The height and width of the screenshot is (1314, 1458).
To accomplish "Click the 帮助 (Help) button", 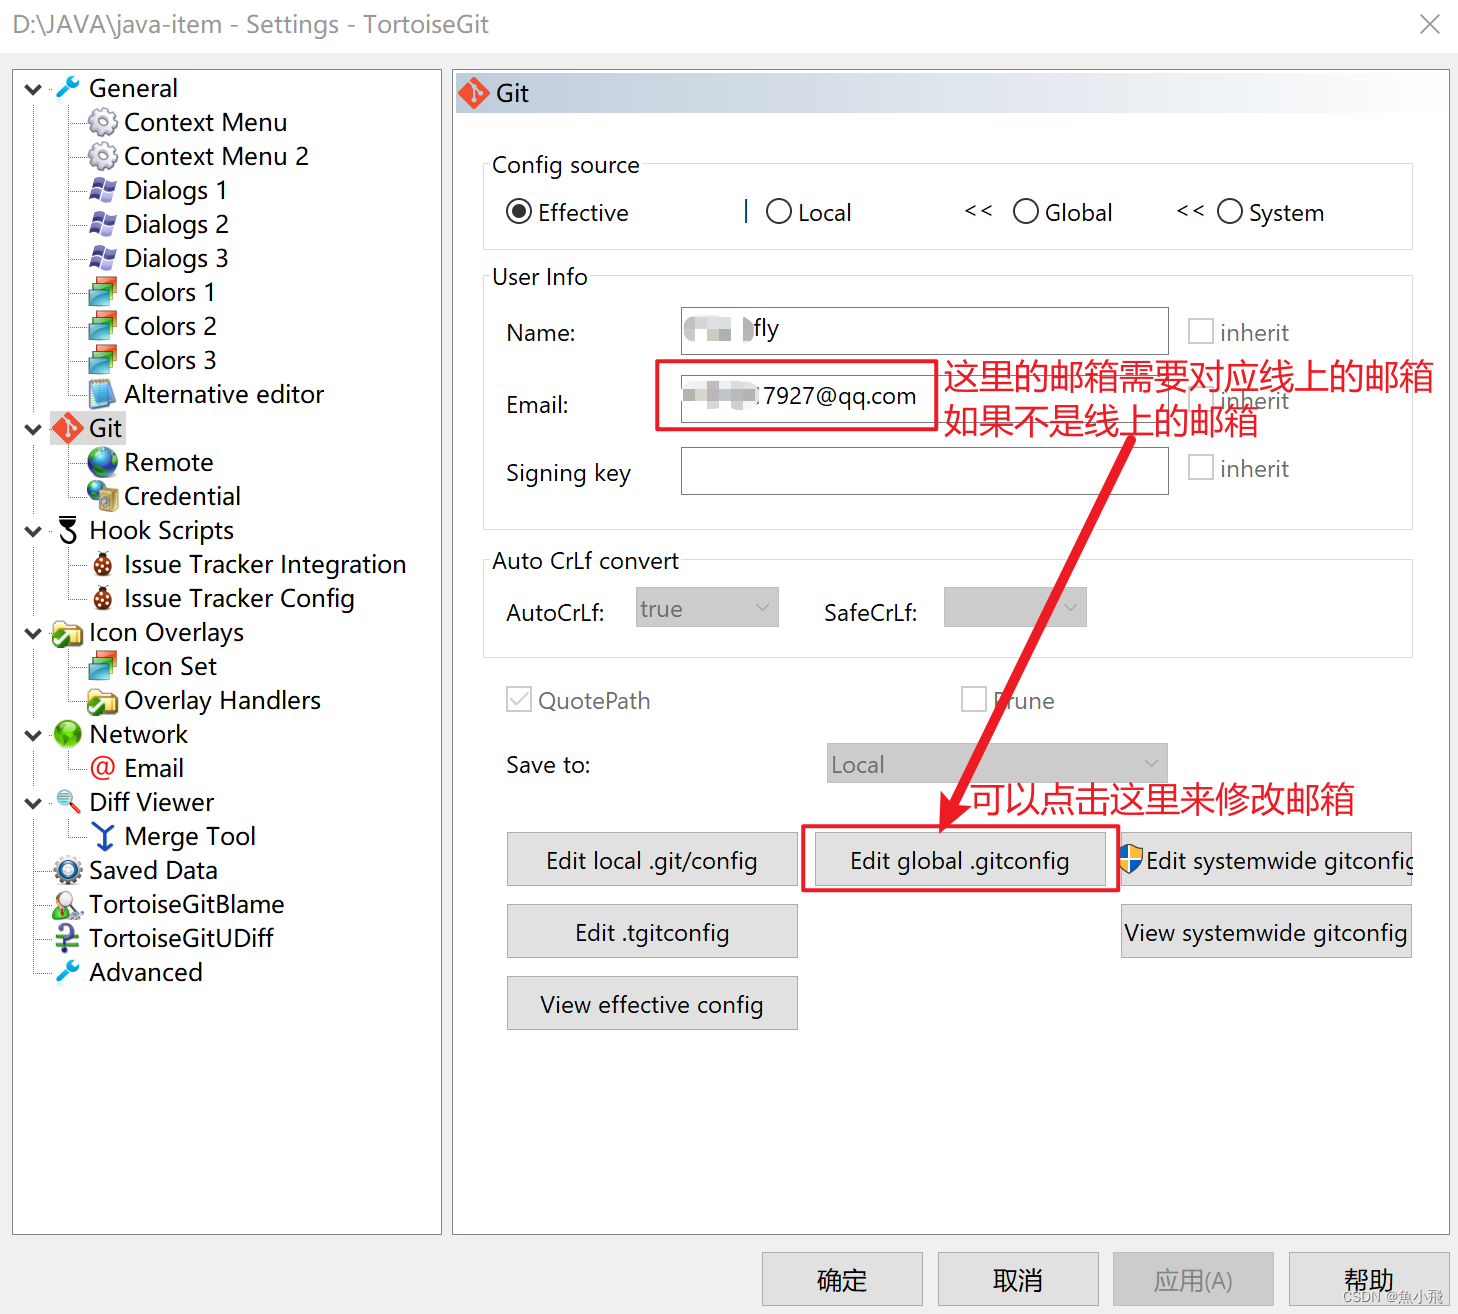I will (x=1369, y=1280).
